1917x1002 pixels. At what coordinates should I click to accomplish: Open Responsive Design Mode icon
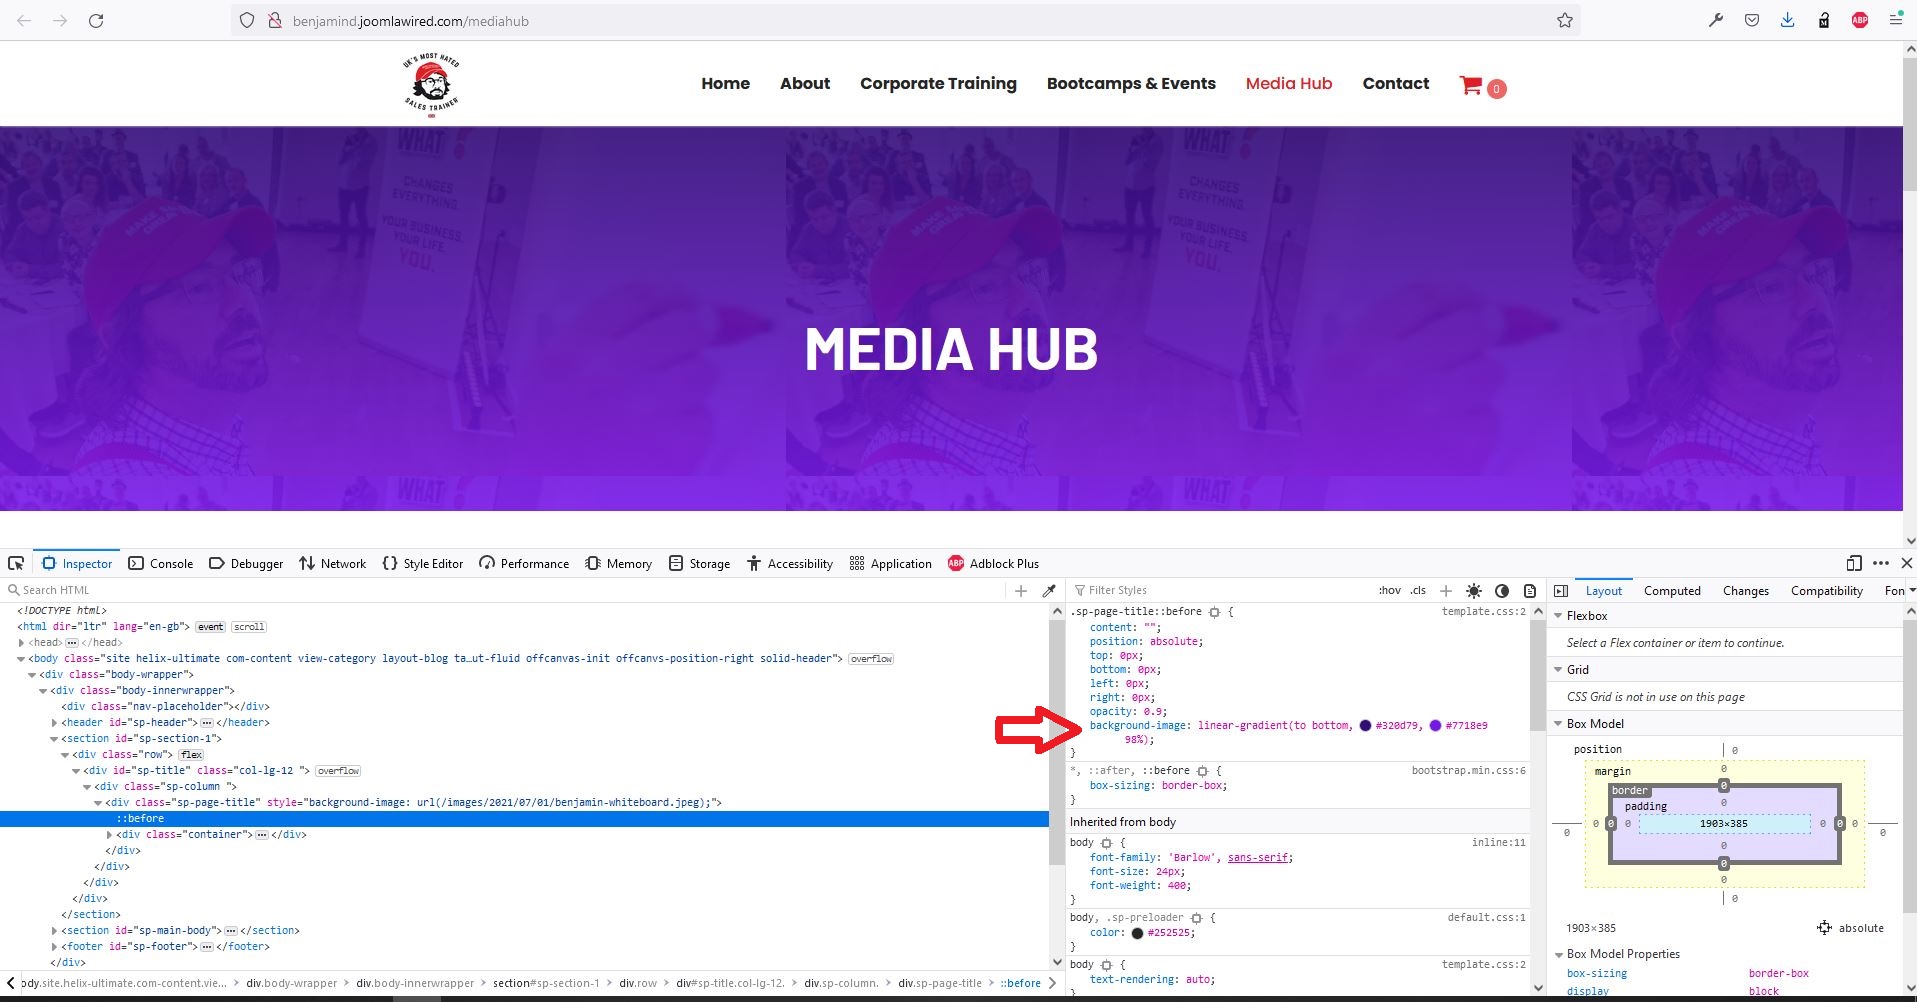tap(1853, 563)
